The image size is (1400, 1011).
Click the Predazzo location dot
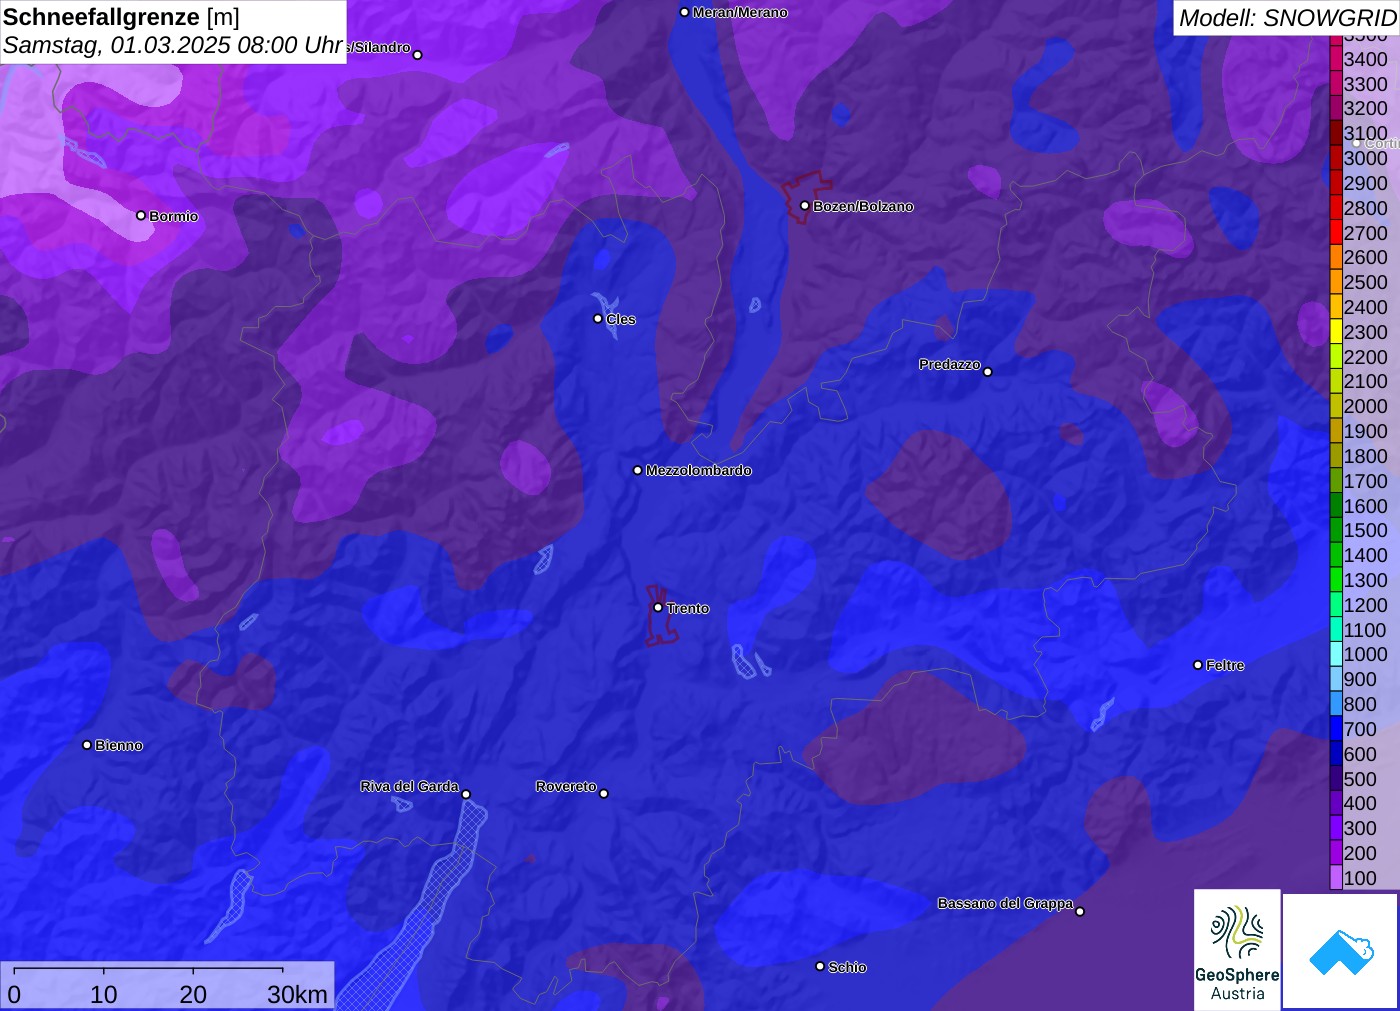click(988, 372)
